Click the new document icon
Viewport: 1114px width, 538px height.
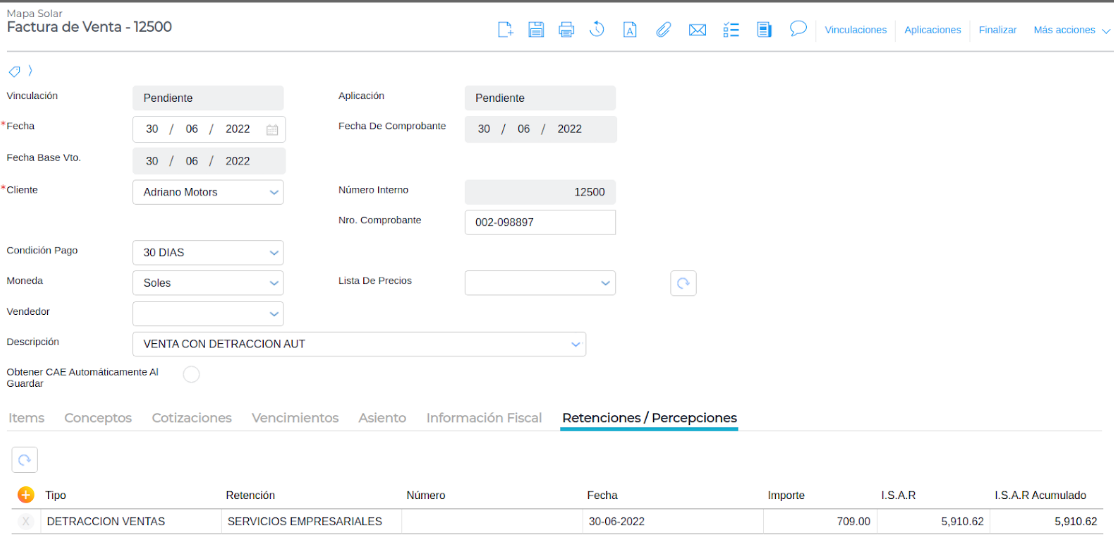[505, 30]
